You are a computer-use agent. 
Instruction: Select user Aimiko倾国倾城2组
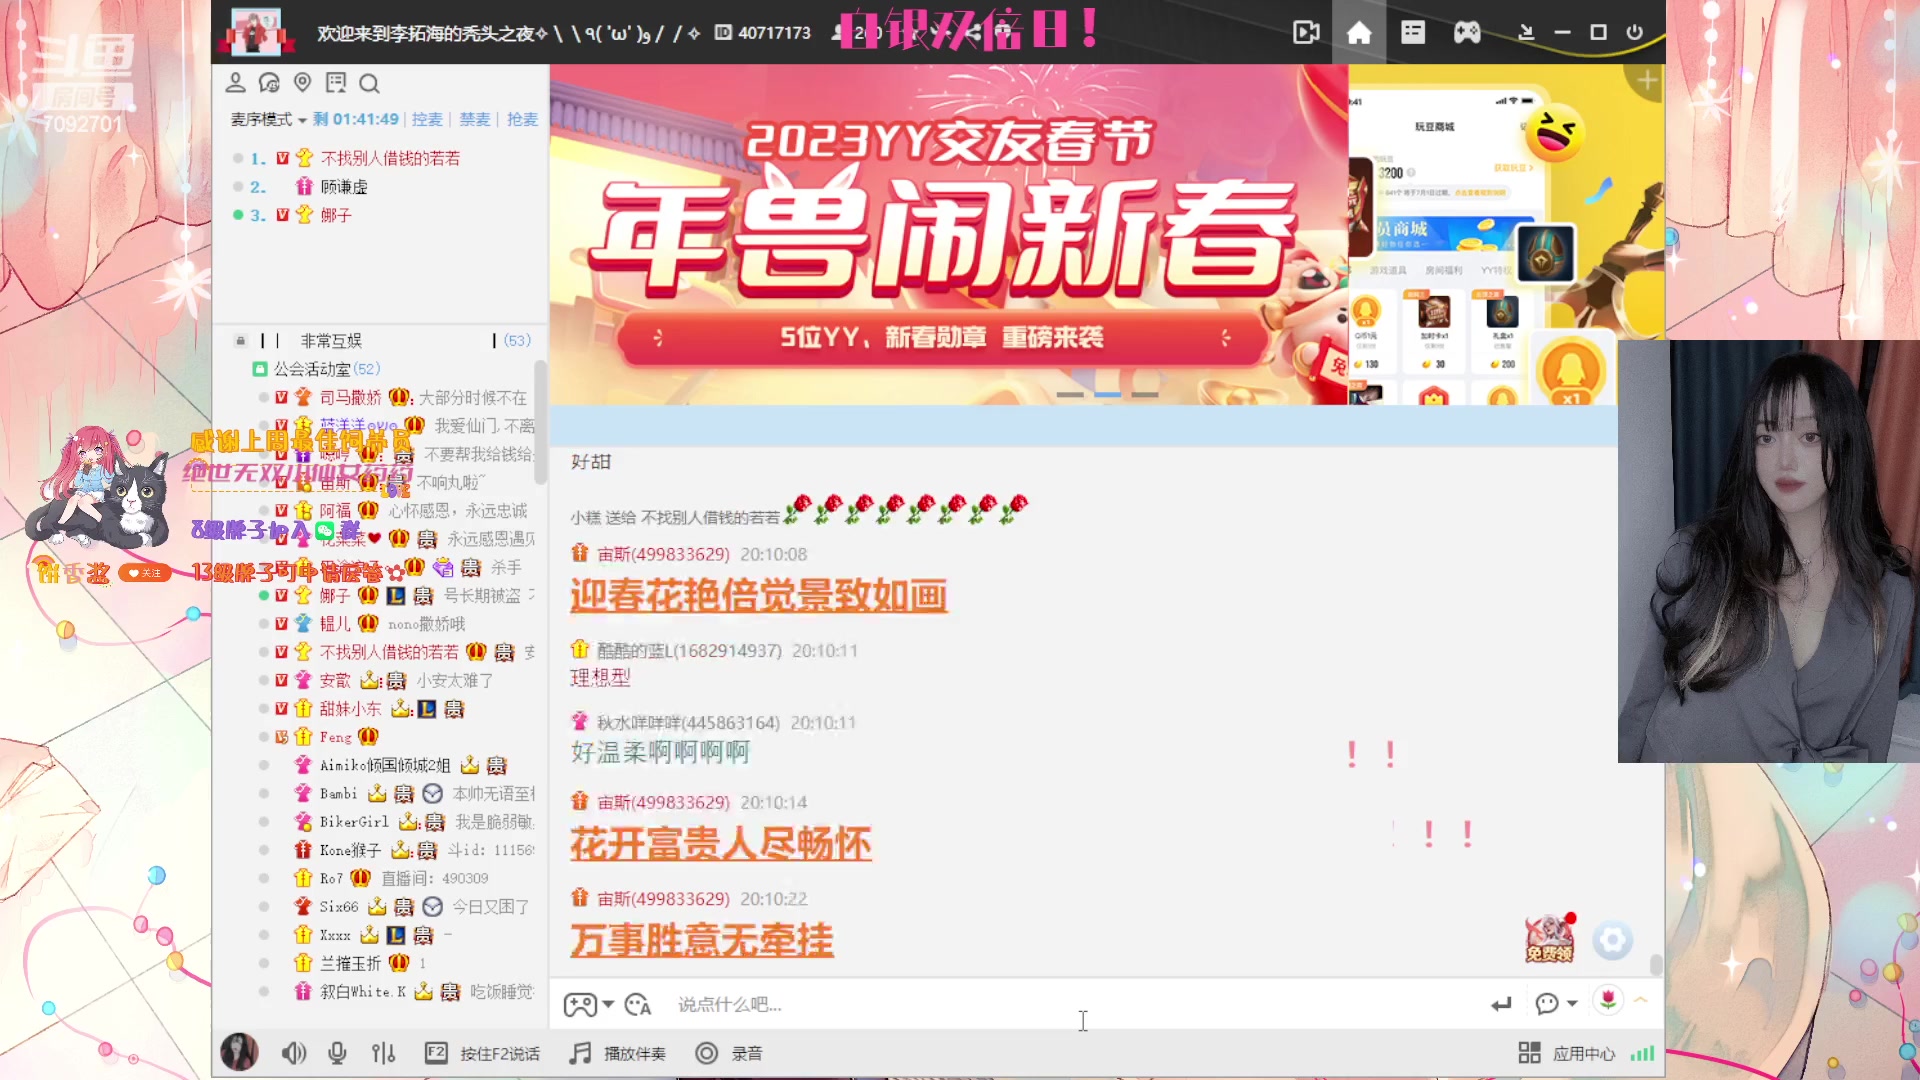tap(385, 766)
